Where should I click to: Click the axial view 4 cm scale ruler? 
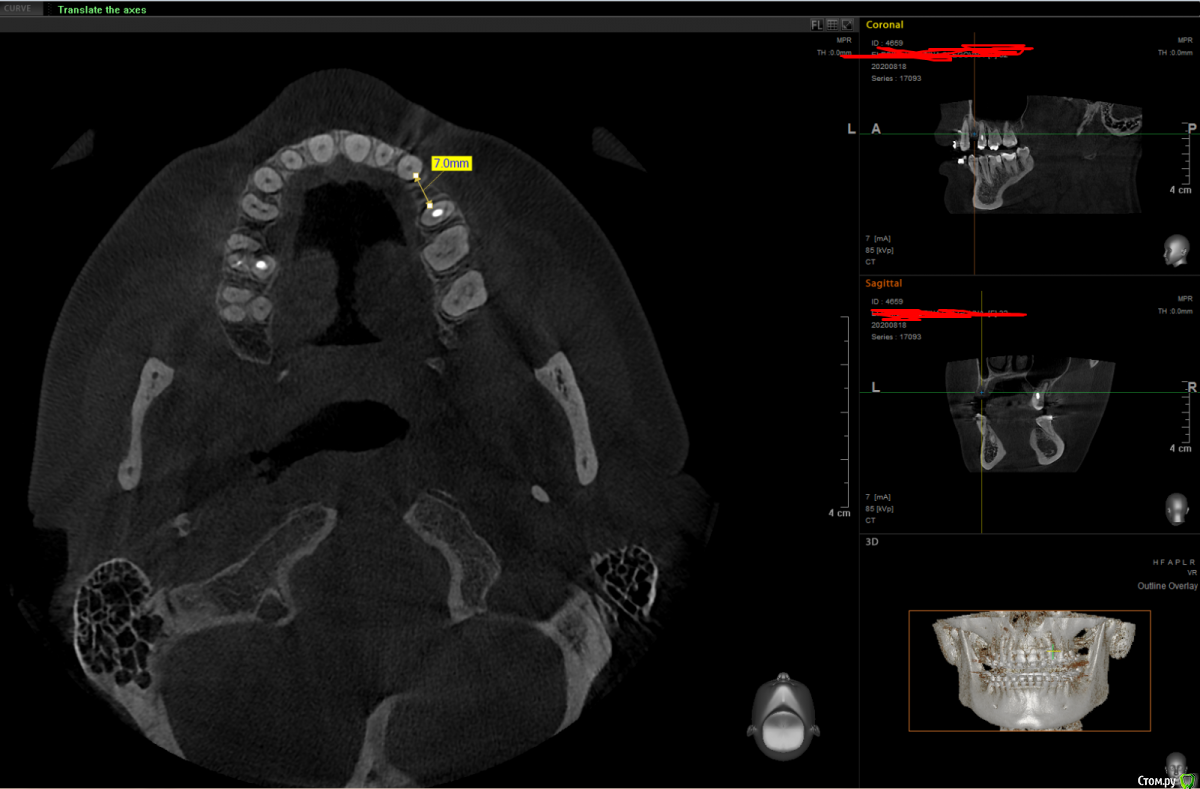click(846, 415)
